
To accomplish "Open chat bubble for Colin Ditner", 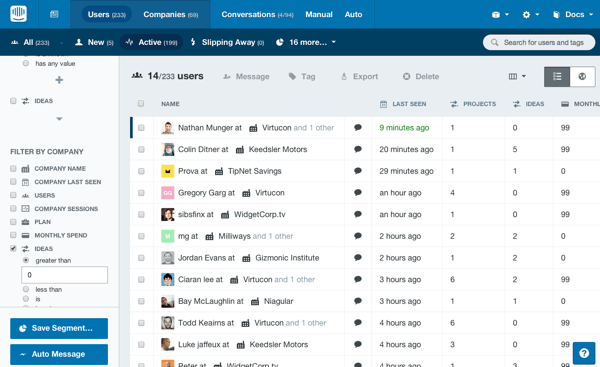I will click(x=358, y=149).
